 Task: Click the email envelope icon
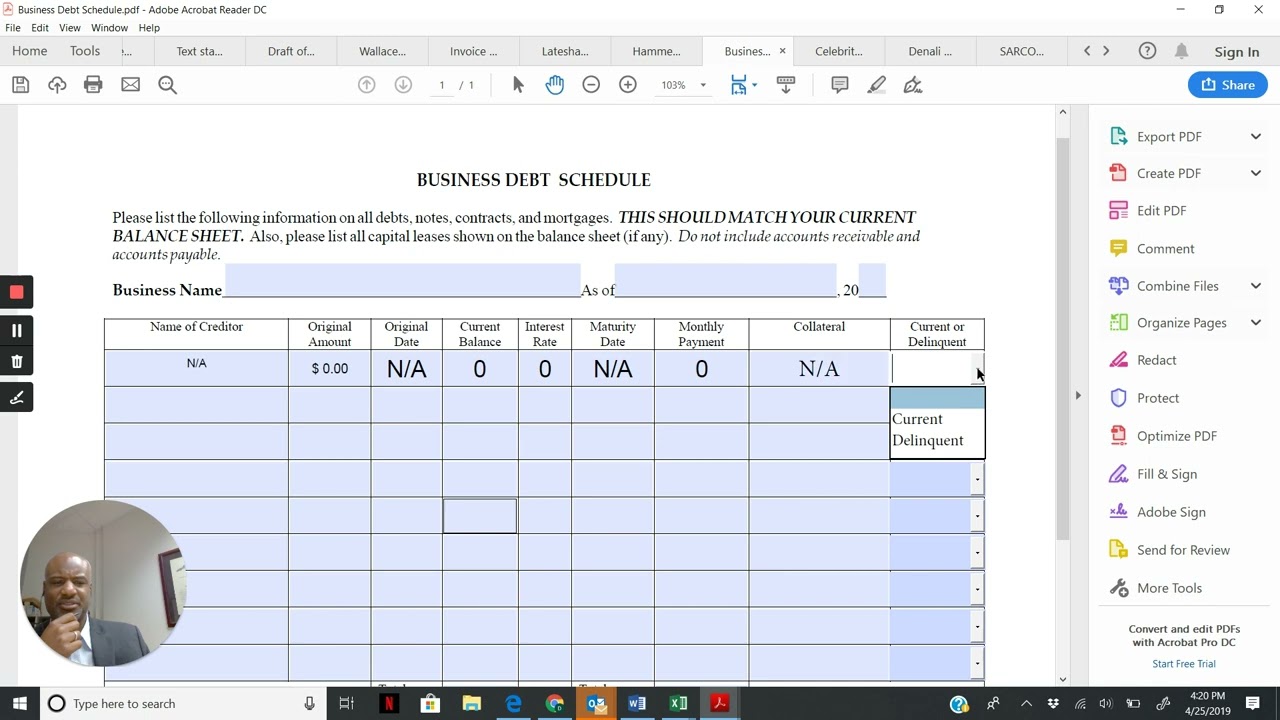coord(130,85)
